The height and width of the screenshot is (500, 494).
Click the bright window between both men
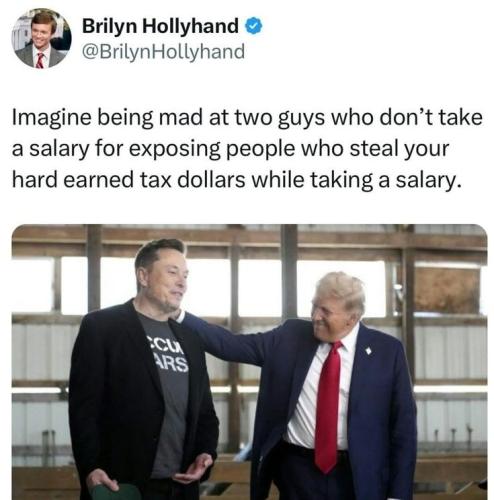260,288
